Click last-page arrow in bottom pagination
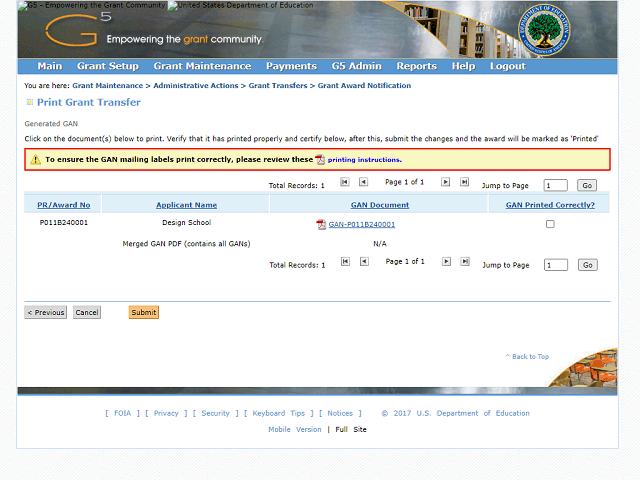 pyautogui.click(x=463, y=262)
